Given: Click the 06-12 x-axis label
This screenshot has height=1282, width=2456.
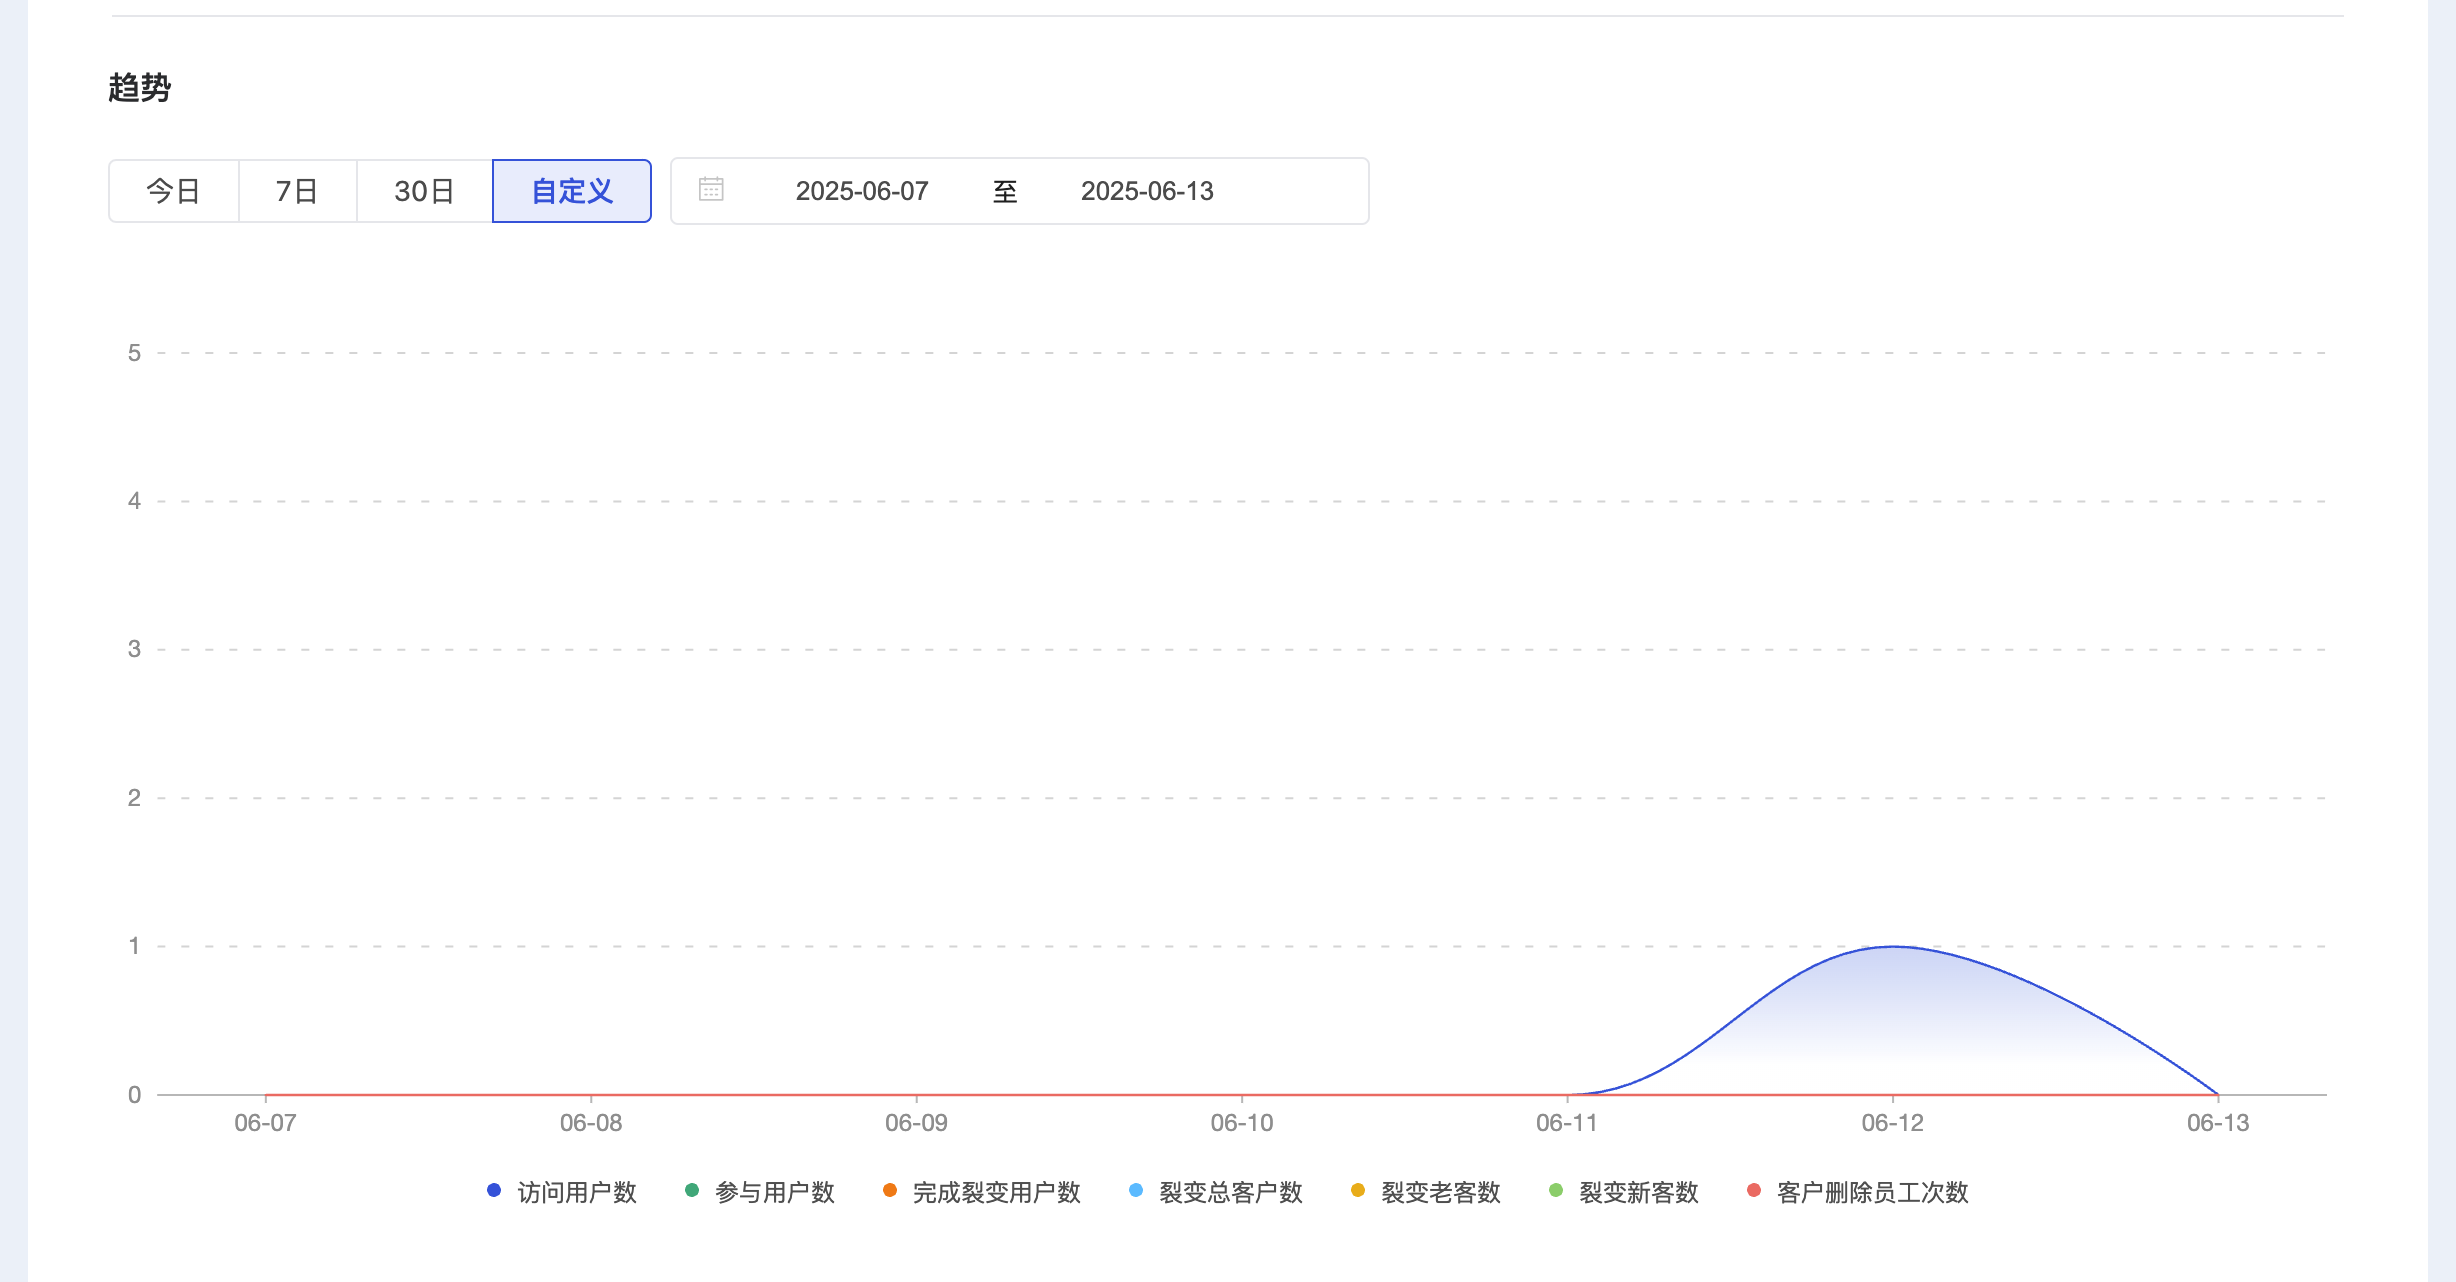Looking at the screenshot, I should 1892,1123.
